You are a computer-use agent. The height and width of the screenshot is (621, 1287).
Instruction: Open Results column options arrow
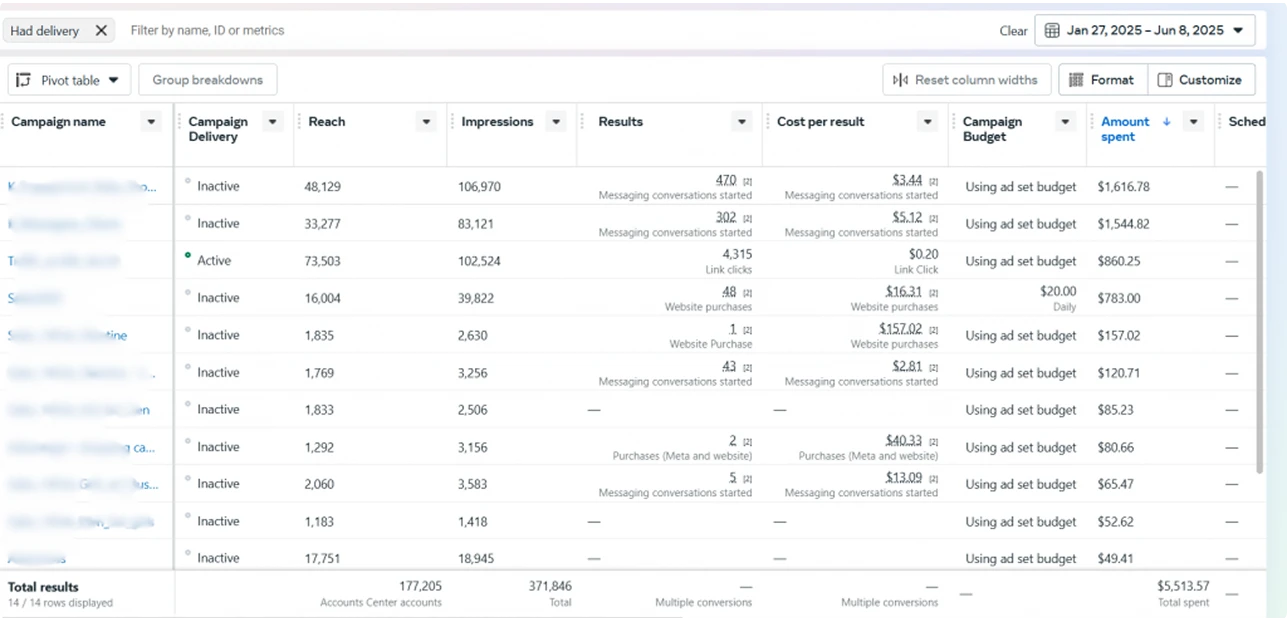click(x=742, y=122)
